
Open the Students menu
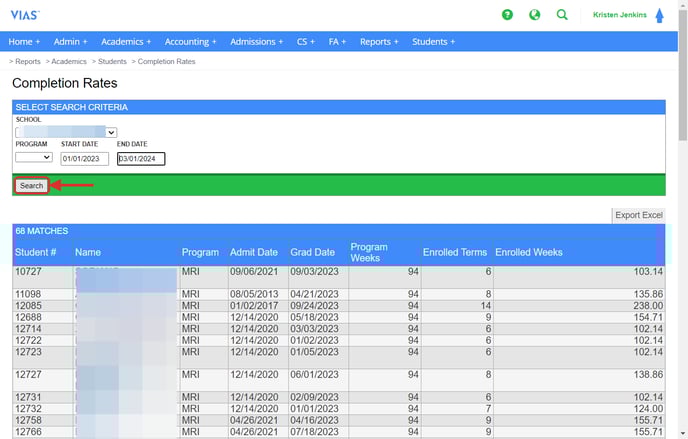pyautogui.click(x=433, y=42)
